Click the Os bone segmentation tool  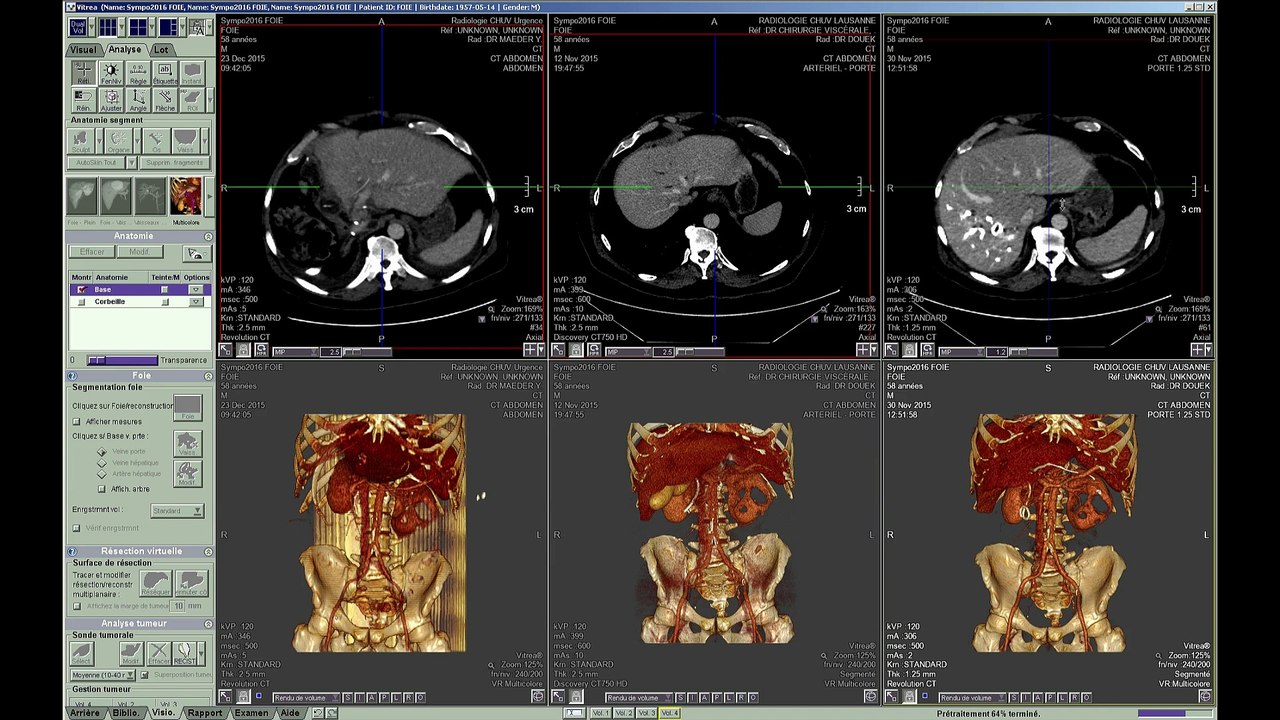pyautogui.click(x=154, y=140)
